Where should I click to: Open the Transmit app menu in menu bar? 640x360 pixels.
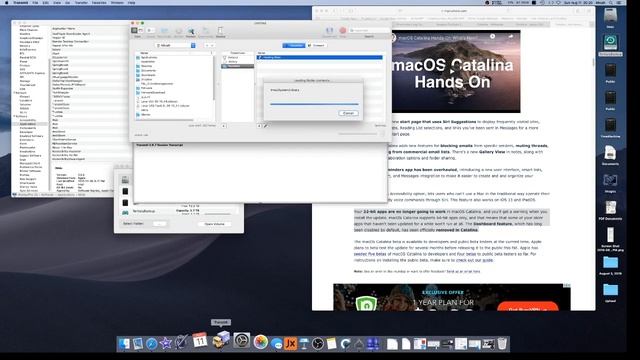pyautogui.click(x=20, y=2)
